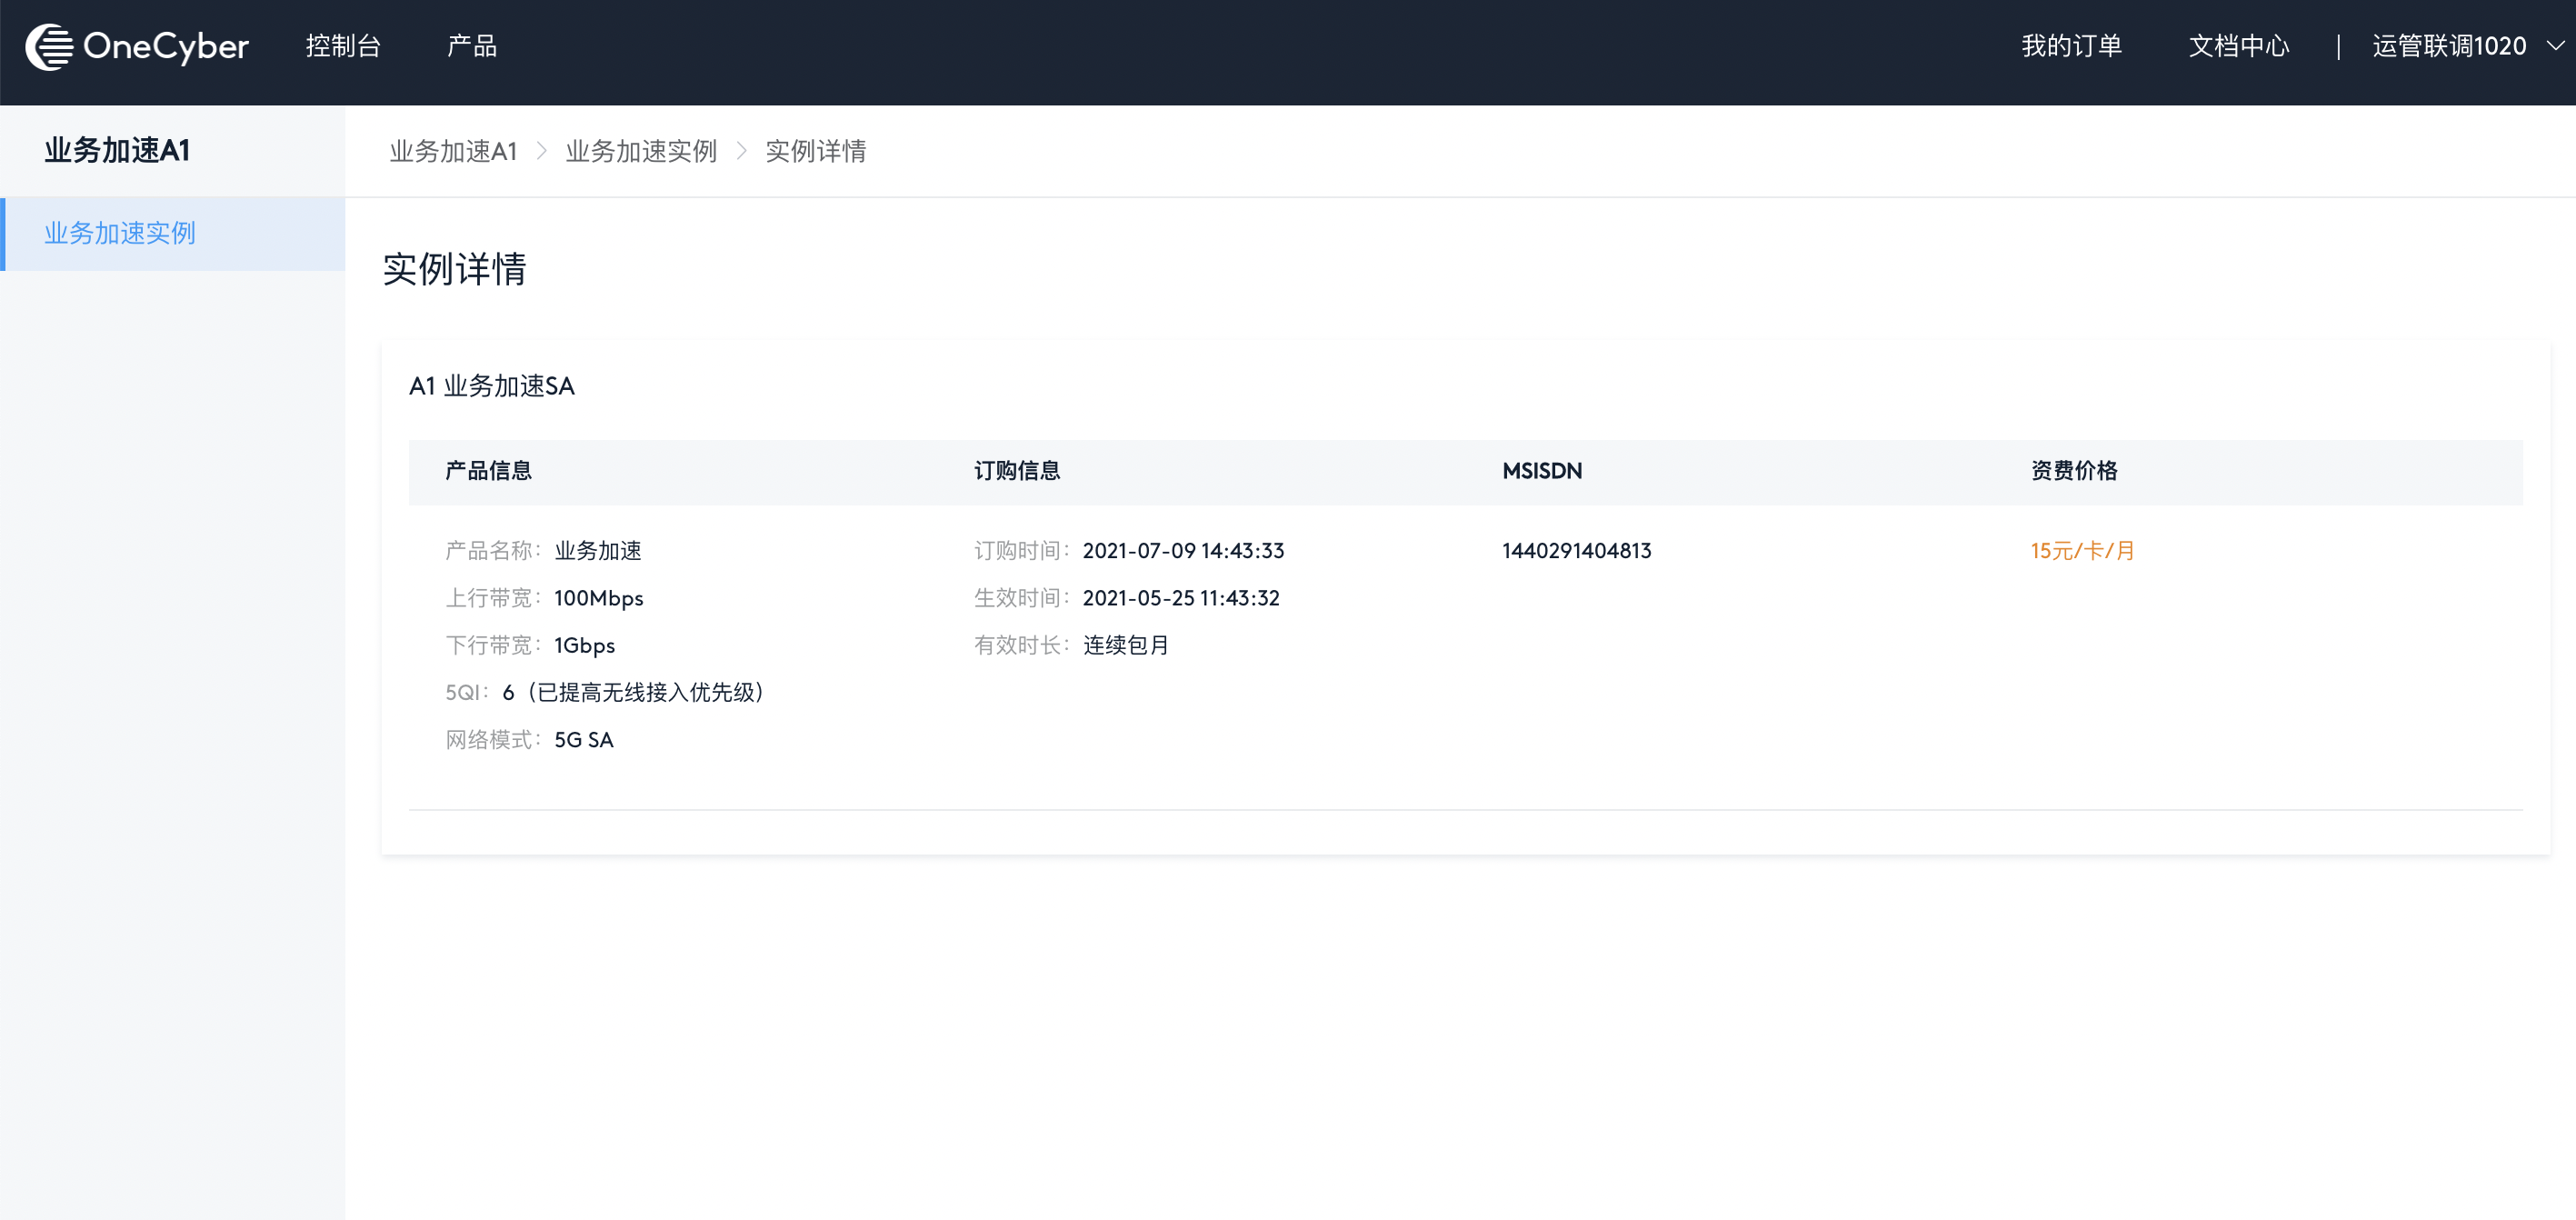Image resolution: width=2576 pixels, height=1220 pixels.
Task: Expand the 运管联调1020 account dropdown
Action: click(2448, 46)
